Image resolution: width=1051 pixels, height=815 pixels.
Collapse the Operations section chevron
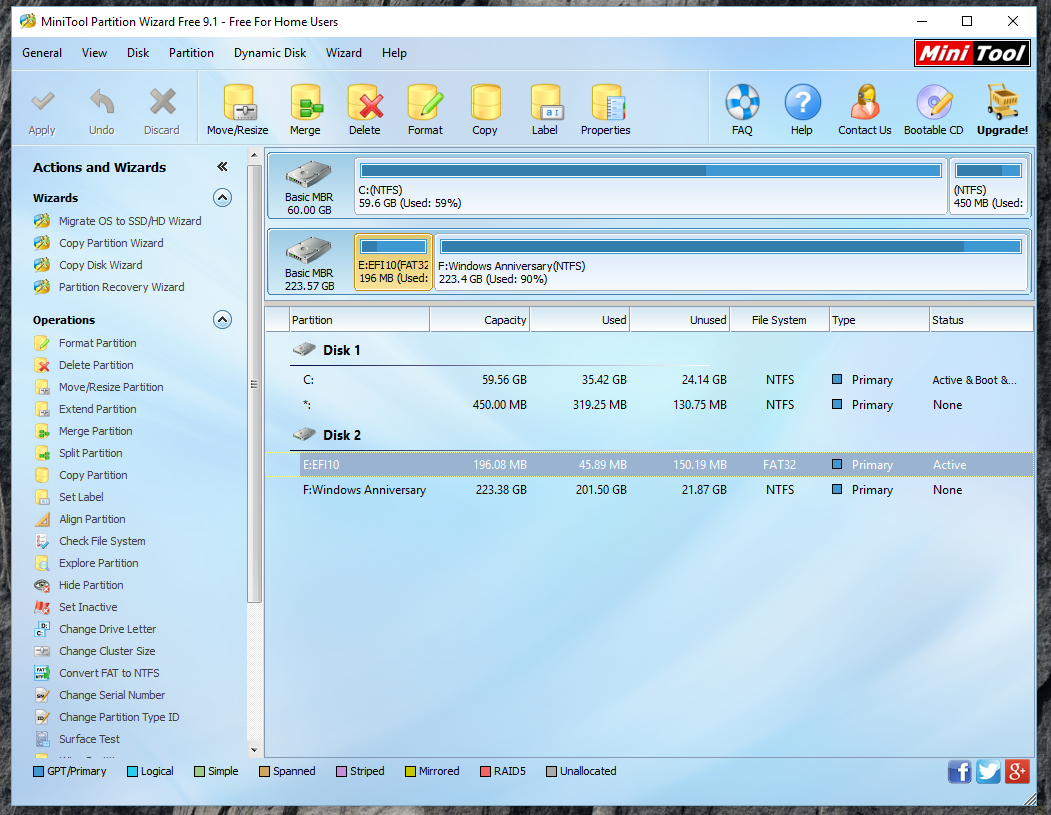223,320
